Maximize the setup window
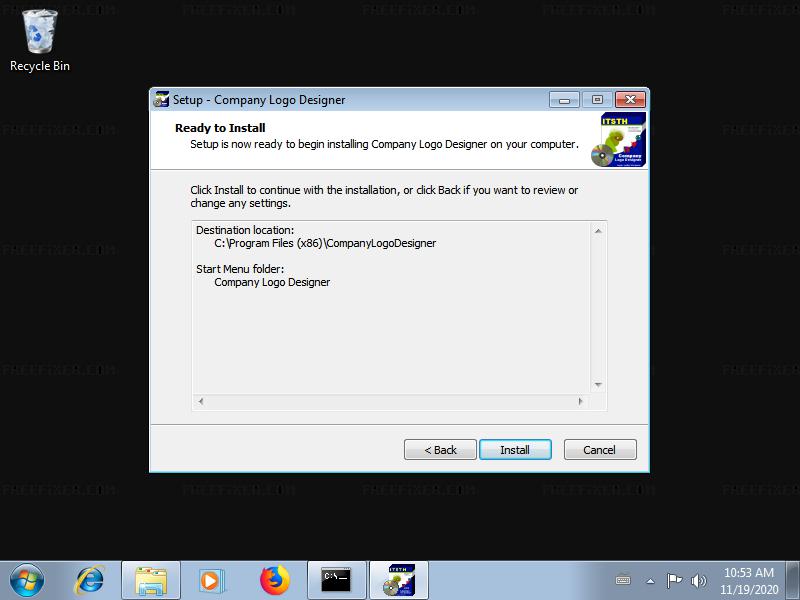Screen dimensions: 800x600 tap(597, 99)
